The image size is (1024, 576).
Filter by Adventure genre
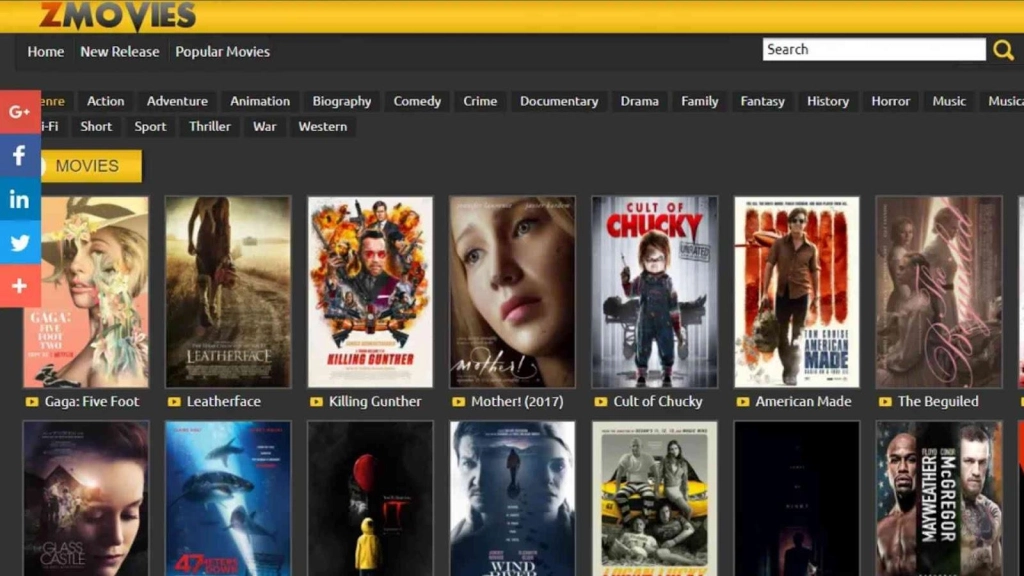click(x=177, y=101)
